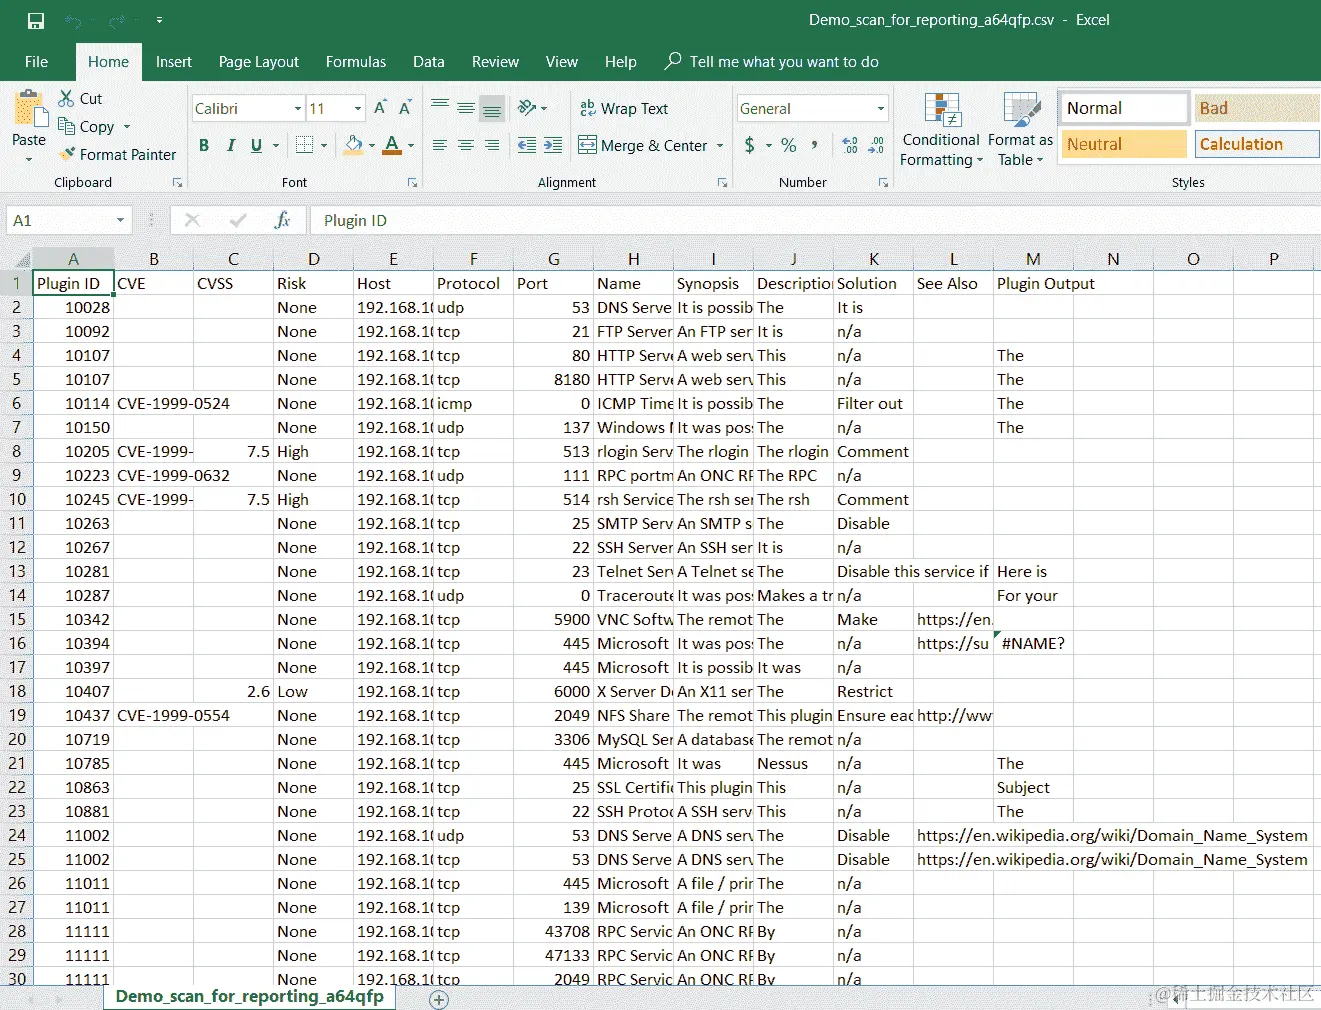This screenshot has width=1321, height=1010.
Task: Expand the Paste options arrow
Action: click(x=29, y=160)
